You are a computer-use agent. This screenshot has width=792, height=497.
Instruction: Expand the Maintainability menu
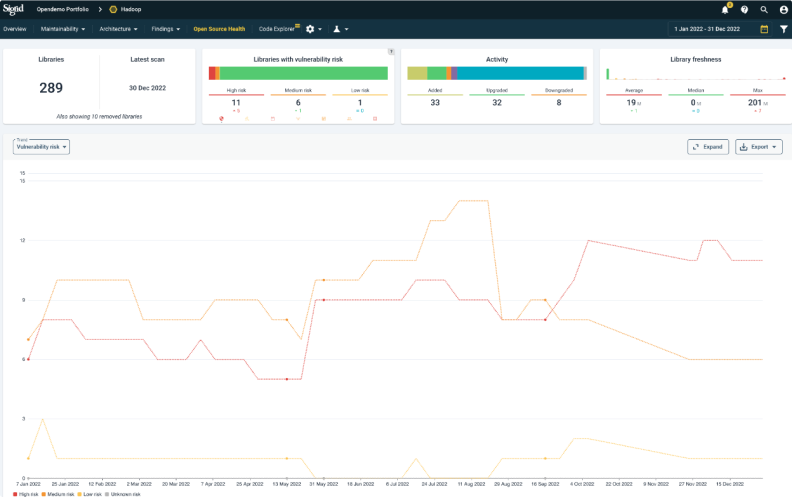click(63, 29)
